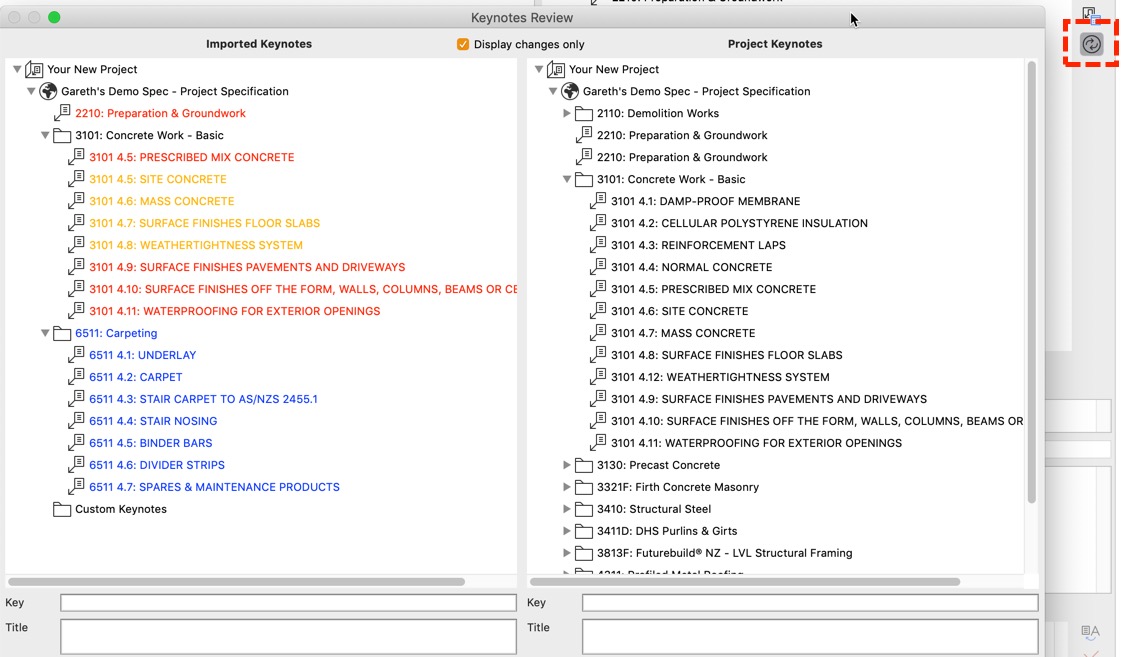Expand the 2110: Demolition Works folder
Screen dimensions: 1142x657
(x=567, y=113)
